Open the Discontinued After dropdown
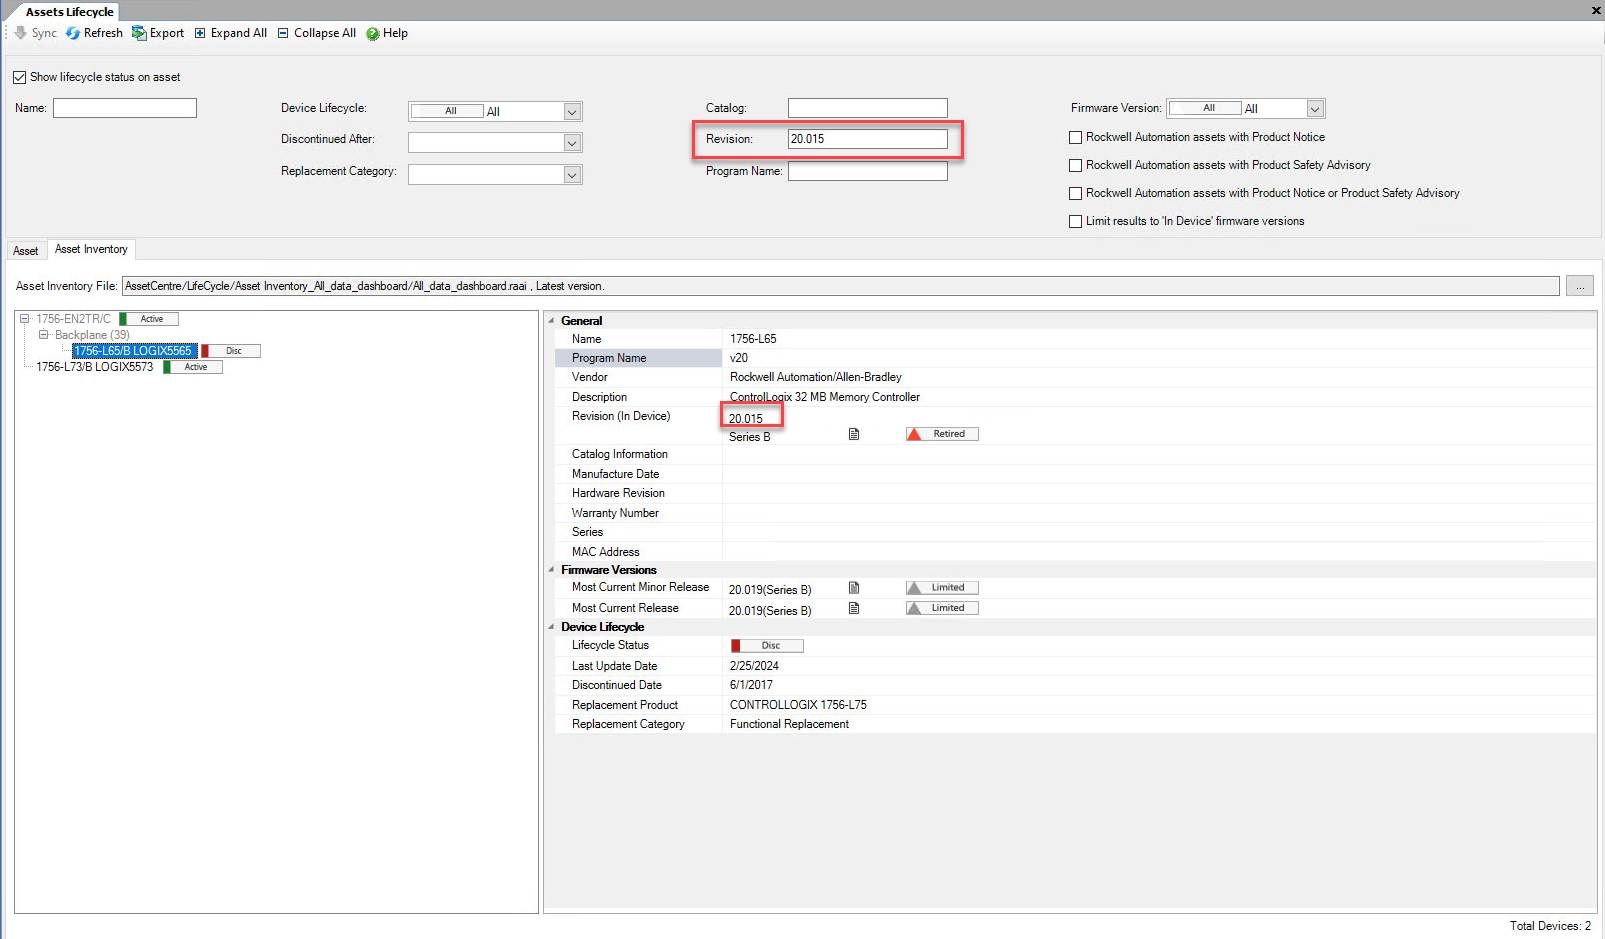 click(x=572, y=143)
